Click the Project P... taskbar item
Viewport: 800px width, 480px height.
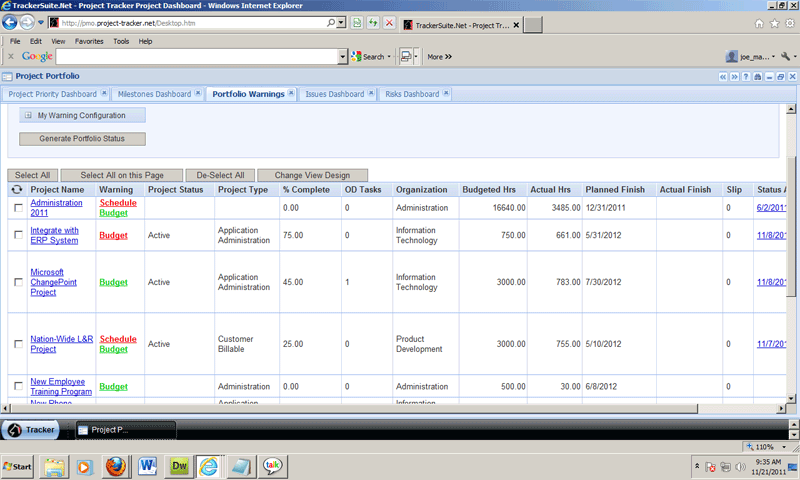pyautogui.click(x=126, y=430)
